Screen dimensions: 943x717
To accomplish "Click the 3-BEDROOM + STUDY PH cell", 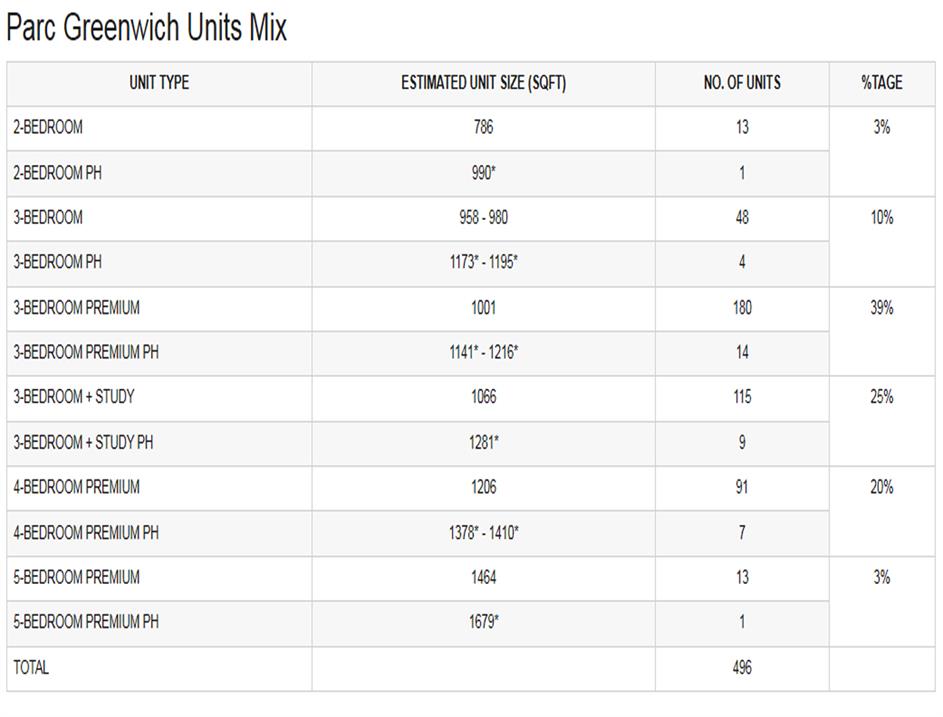I will pos(83,442).
